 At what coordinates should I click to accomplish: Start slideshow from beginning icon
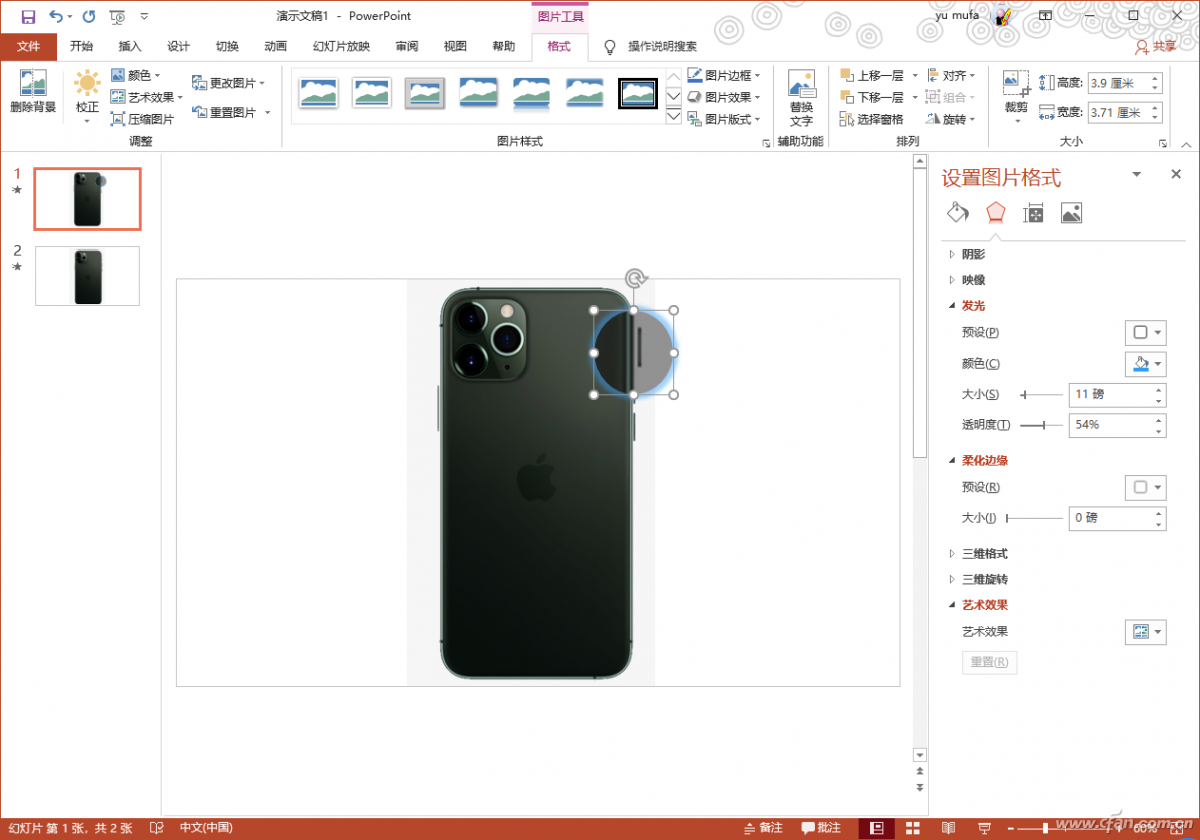tap(118, 16)
